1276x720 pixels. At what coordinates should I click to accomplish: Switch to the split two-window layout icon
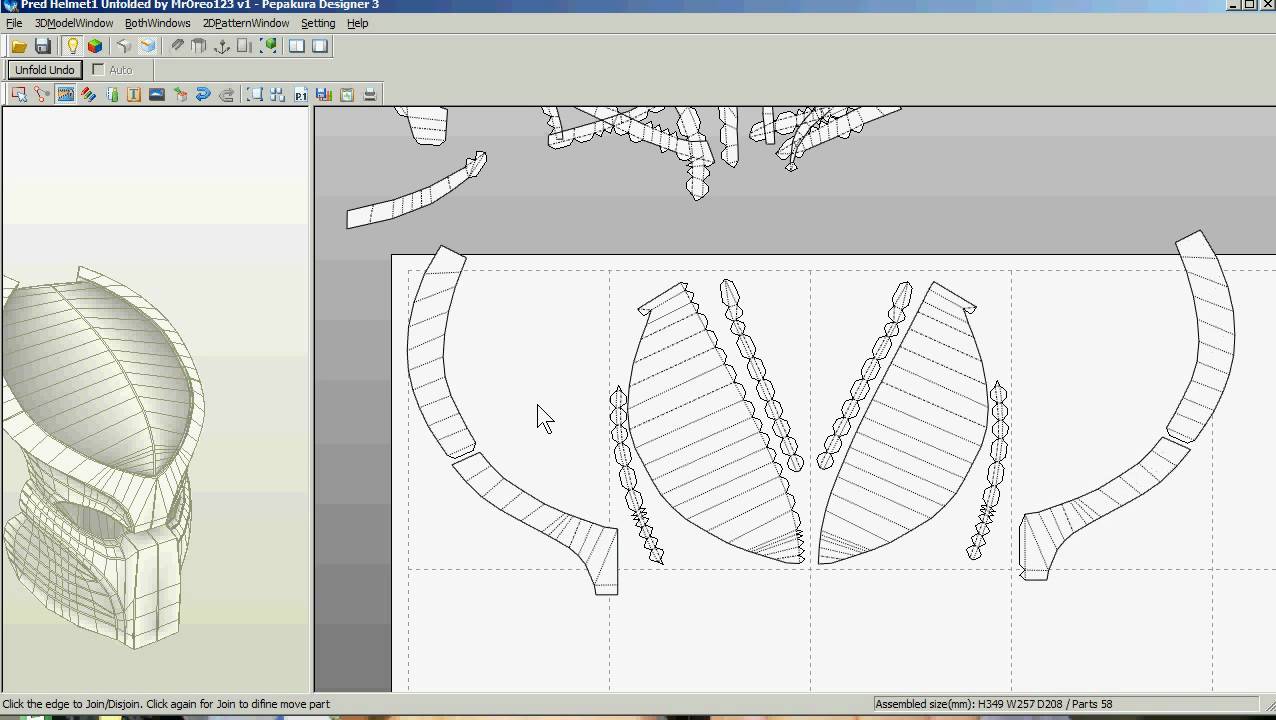tap(297, 46)
